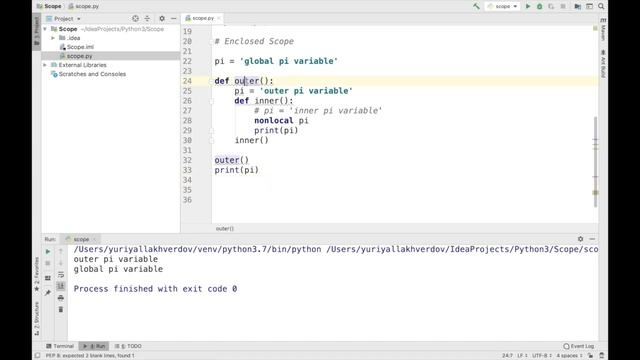The width and height of the screenshot is (640, 360).
Task: Click the up stack trace arrow
Action: click(x=61, y=251)
